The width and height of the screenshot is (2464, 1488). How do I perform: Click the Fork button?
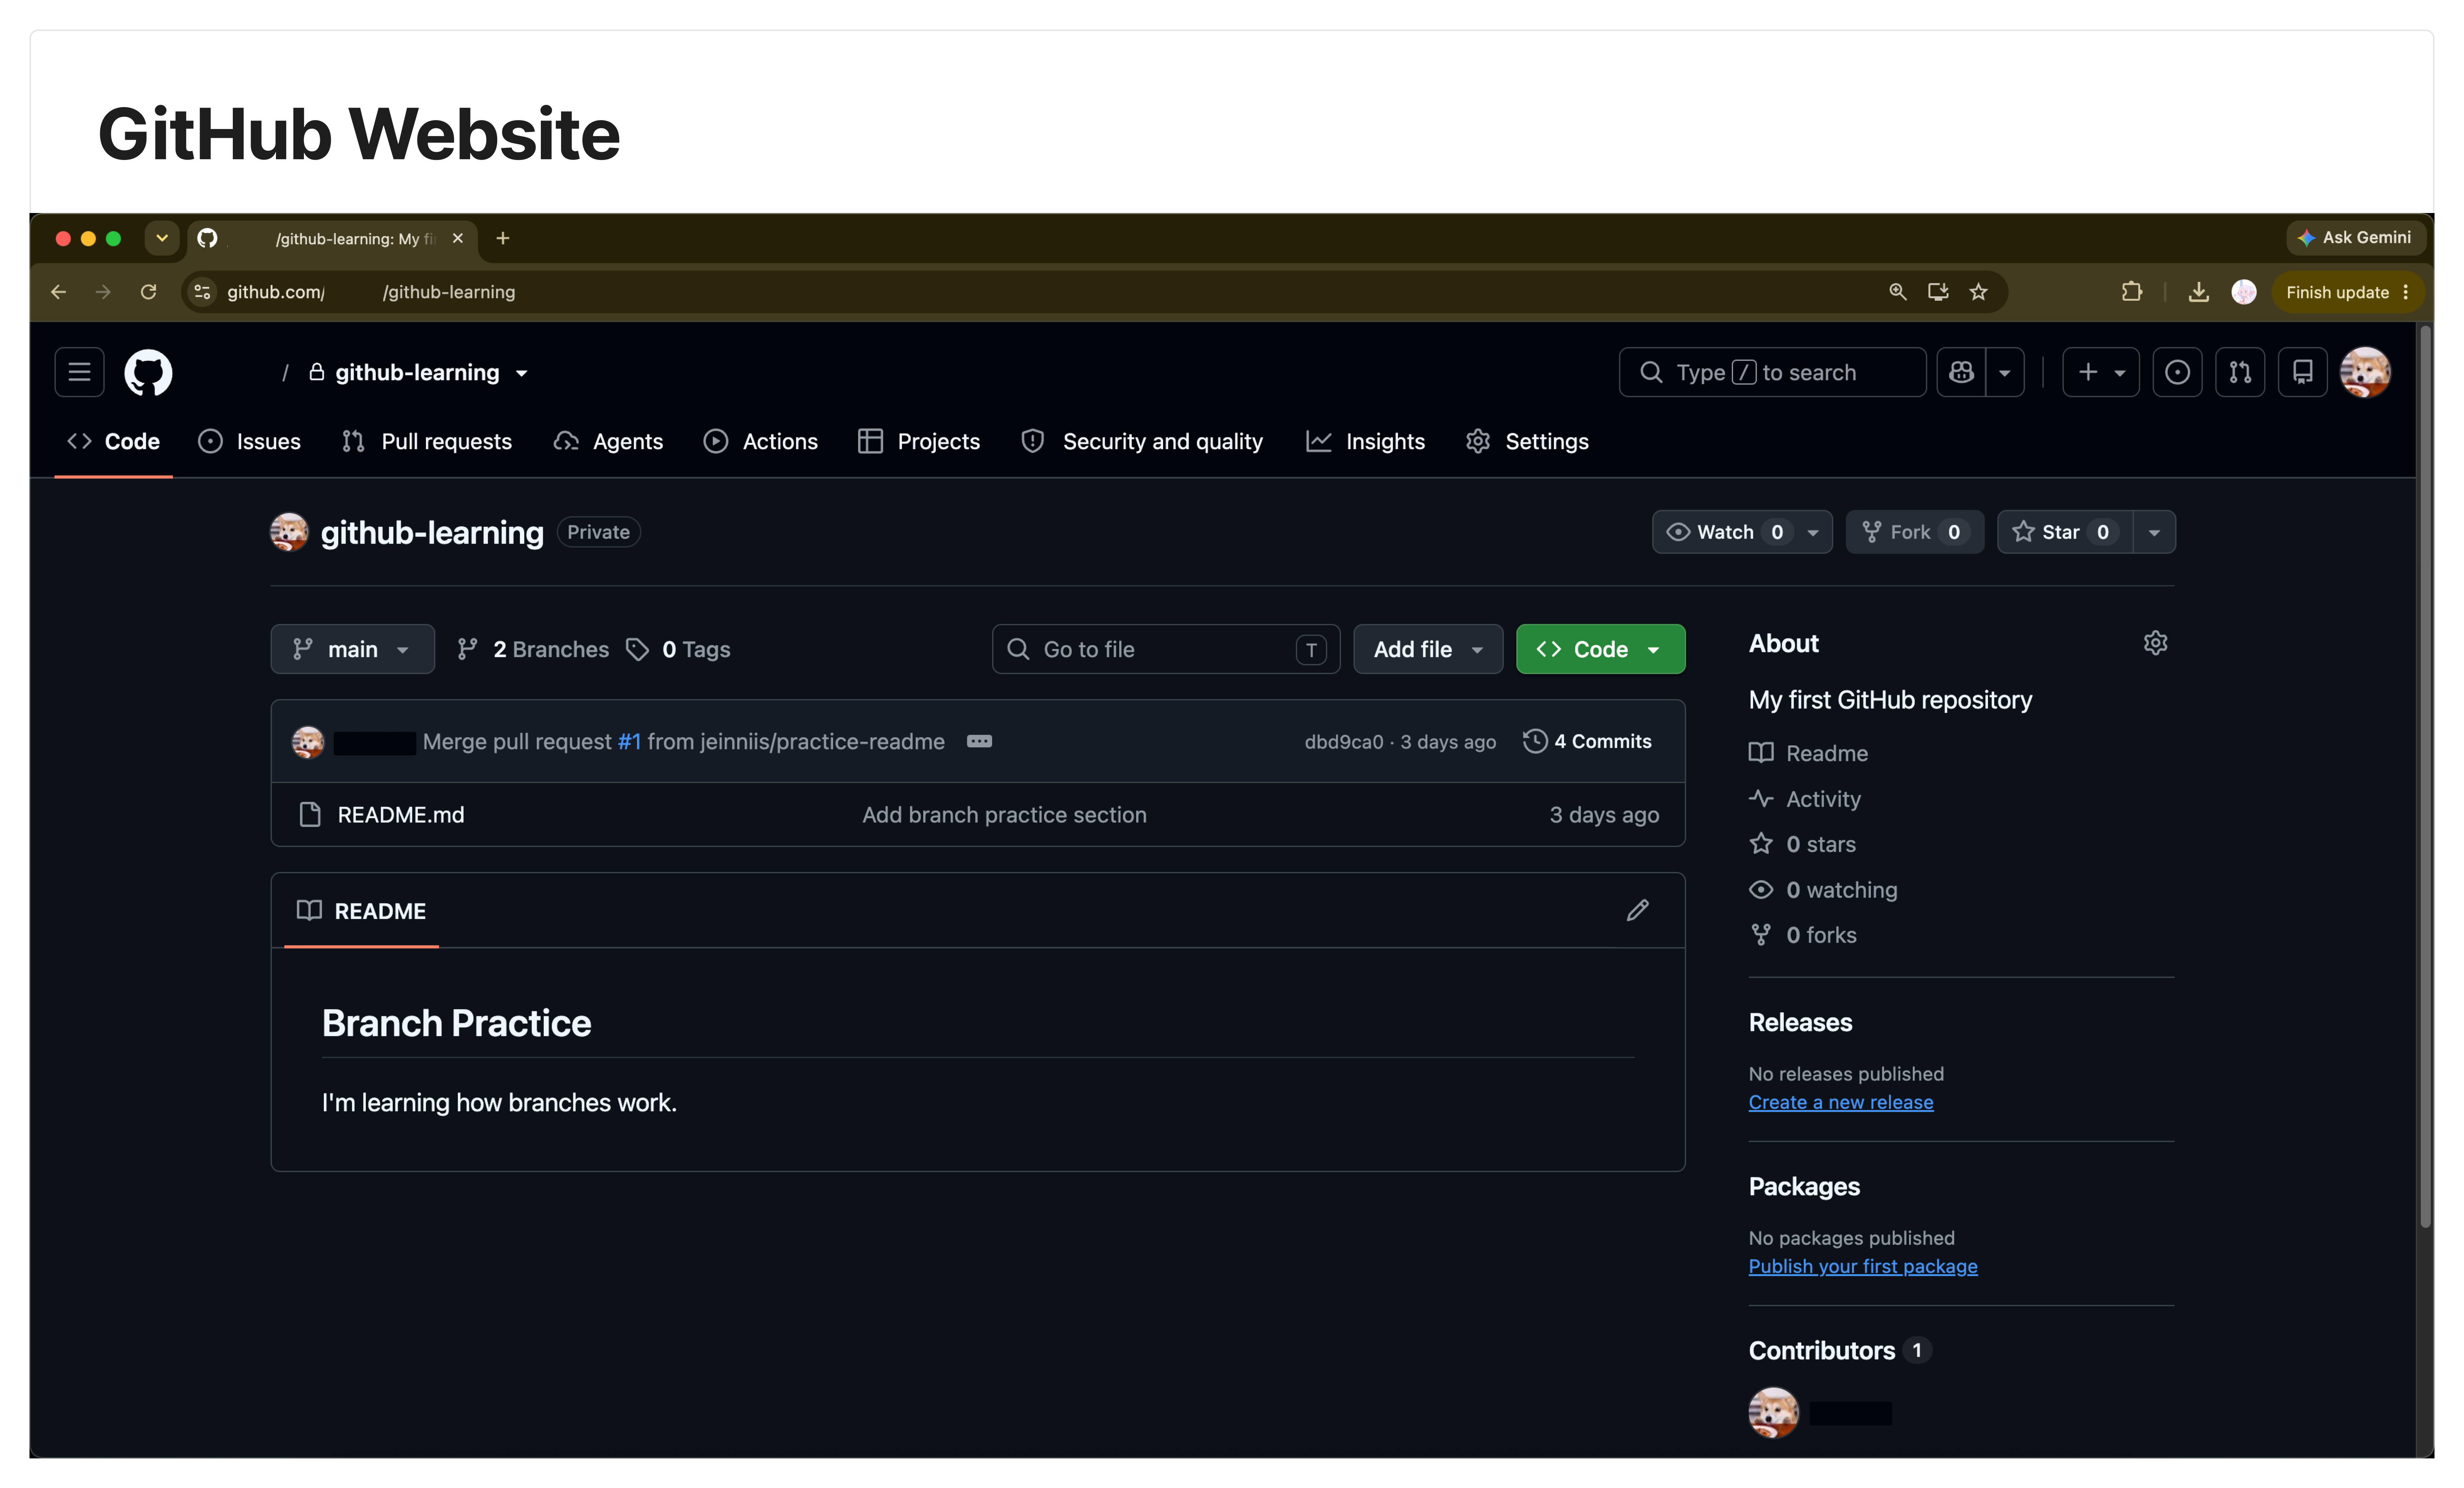pyautogui.click(x=1915, y=532)
